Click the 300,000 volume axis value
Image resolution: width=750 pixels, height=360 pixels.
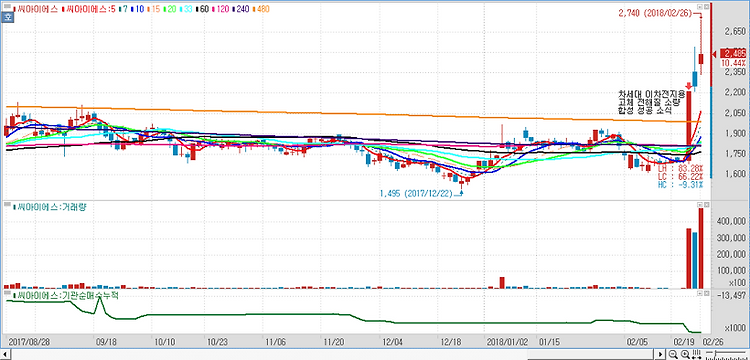[732, 239]
